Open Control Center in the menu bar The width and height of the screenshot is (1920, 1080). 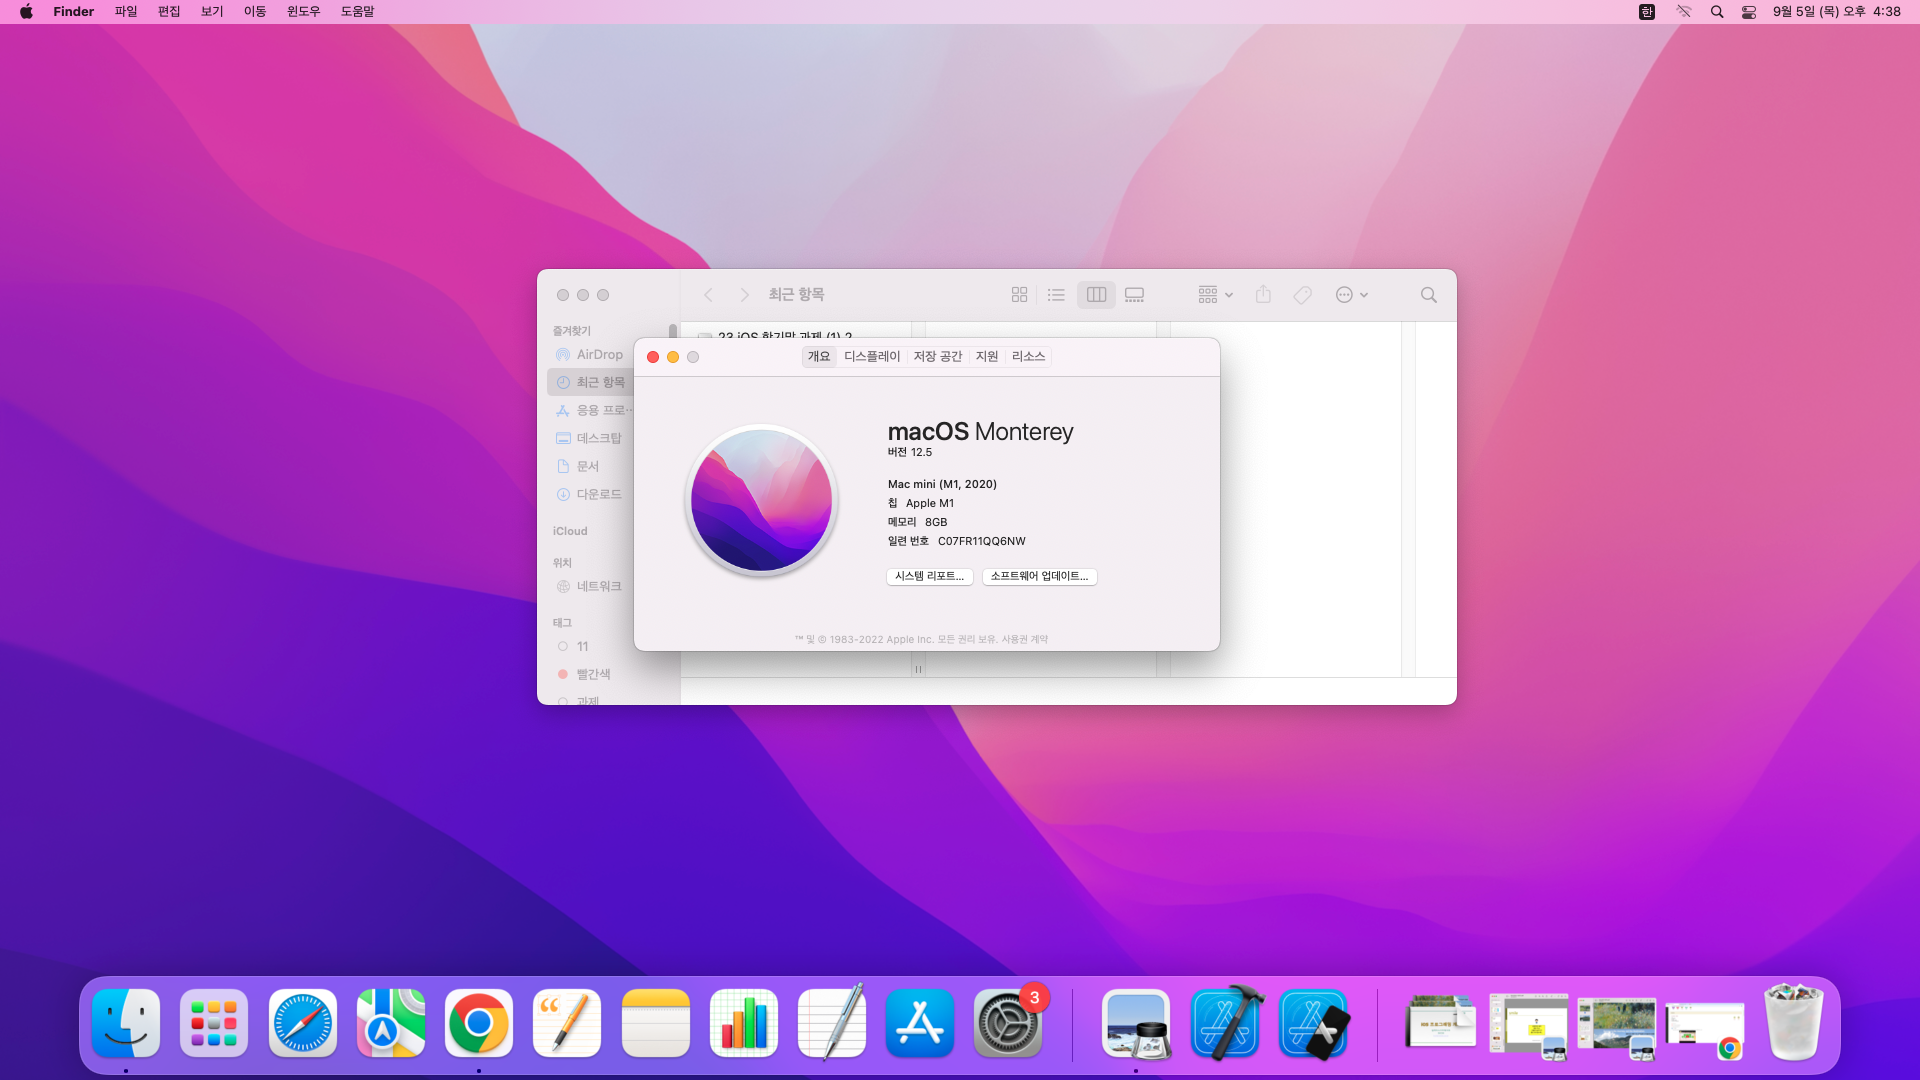1749,12
